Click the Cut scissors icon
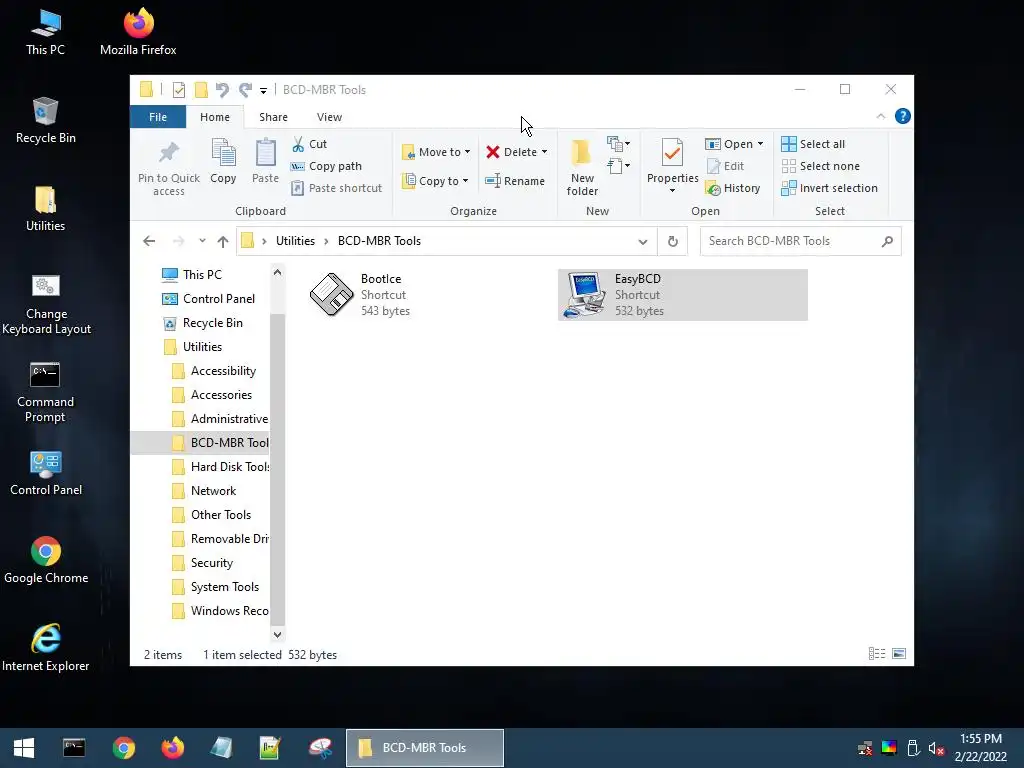1024x768 pixels. click(x=298, y=144)
